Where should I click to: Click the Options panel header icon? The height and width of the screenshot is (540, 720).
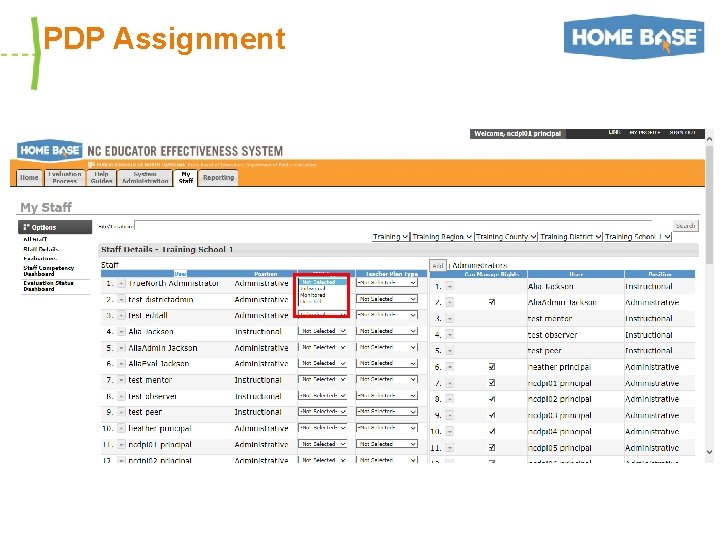tap(26, 227)
